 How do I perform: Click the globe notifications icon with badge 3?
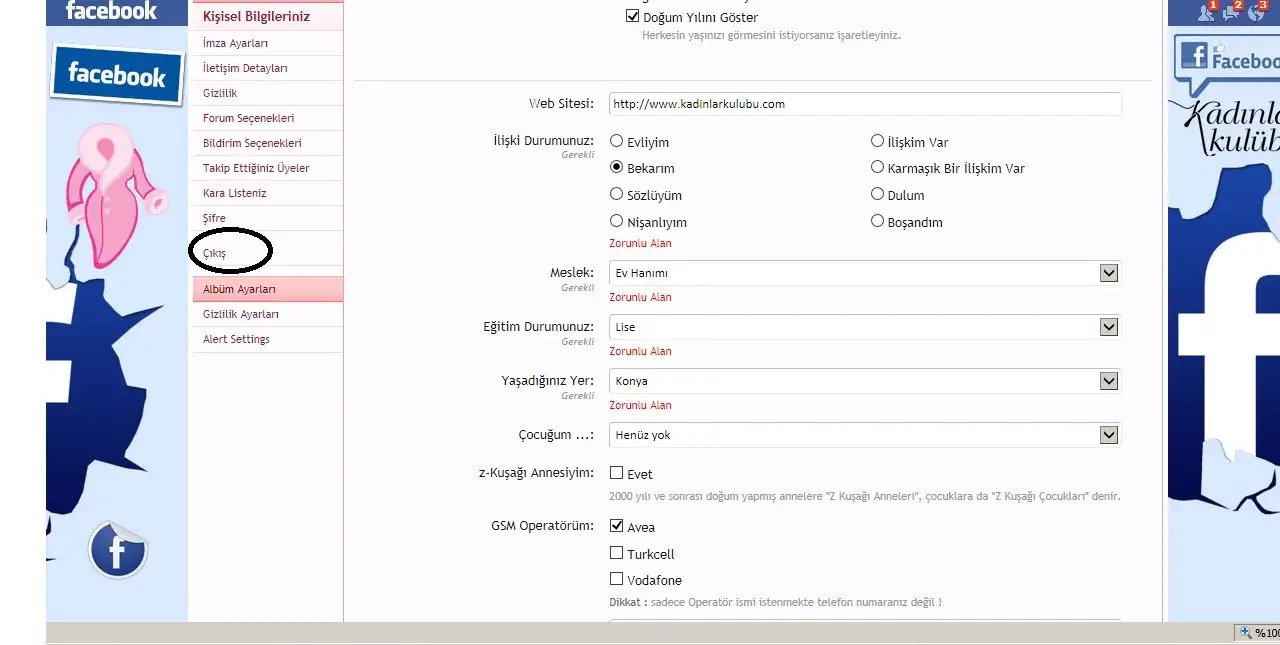pyautogui.click(x=1258, y=11)
